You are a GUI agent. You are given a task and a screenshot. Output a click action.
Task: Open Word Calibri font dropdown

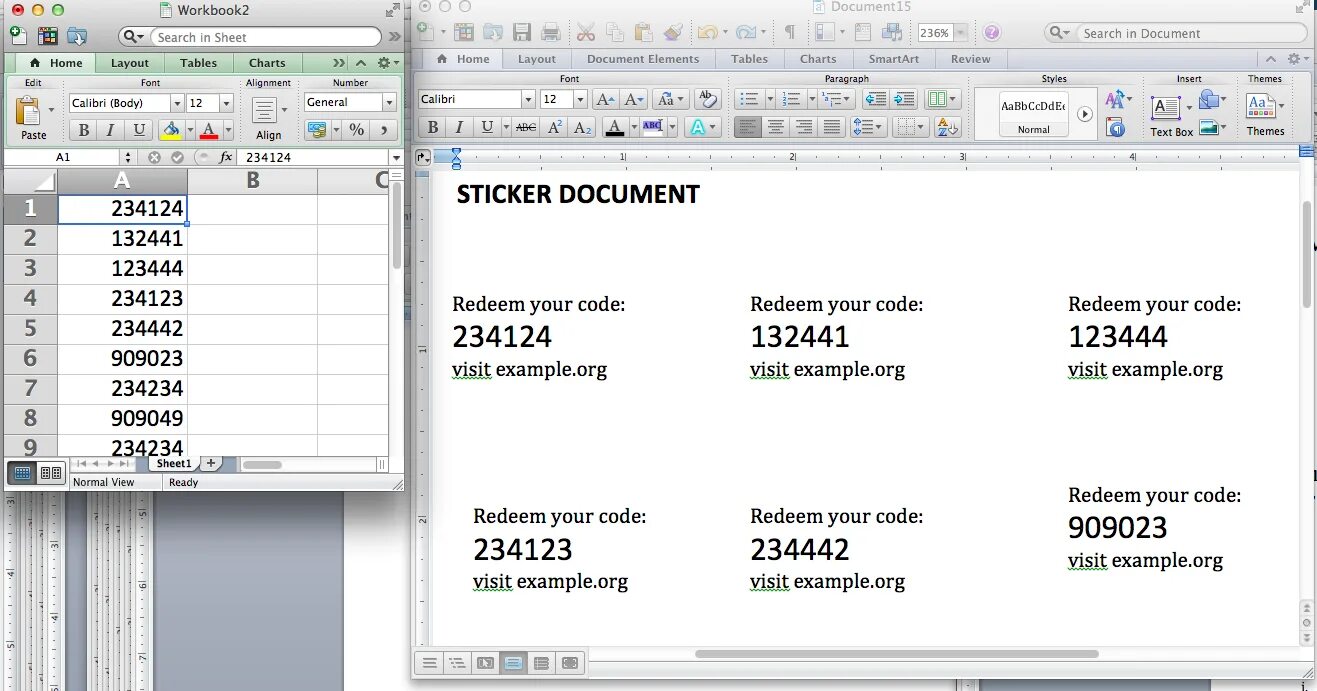click(527, 99)
